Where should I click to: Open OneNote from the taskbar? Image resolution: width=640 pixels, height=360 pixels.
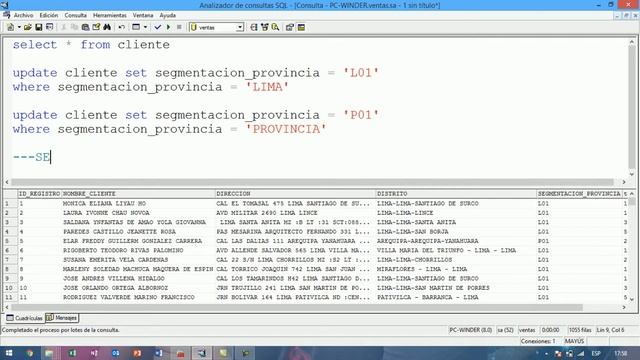[x=94, y=353]
